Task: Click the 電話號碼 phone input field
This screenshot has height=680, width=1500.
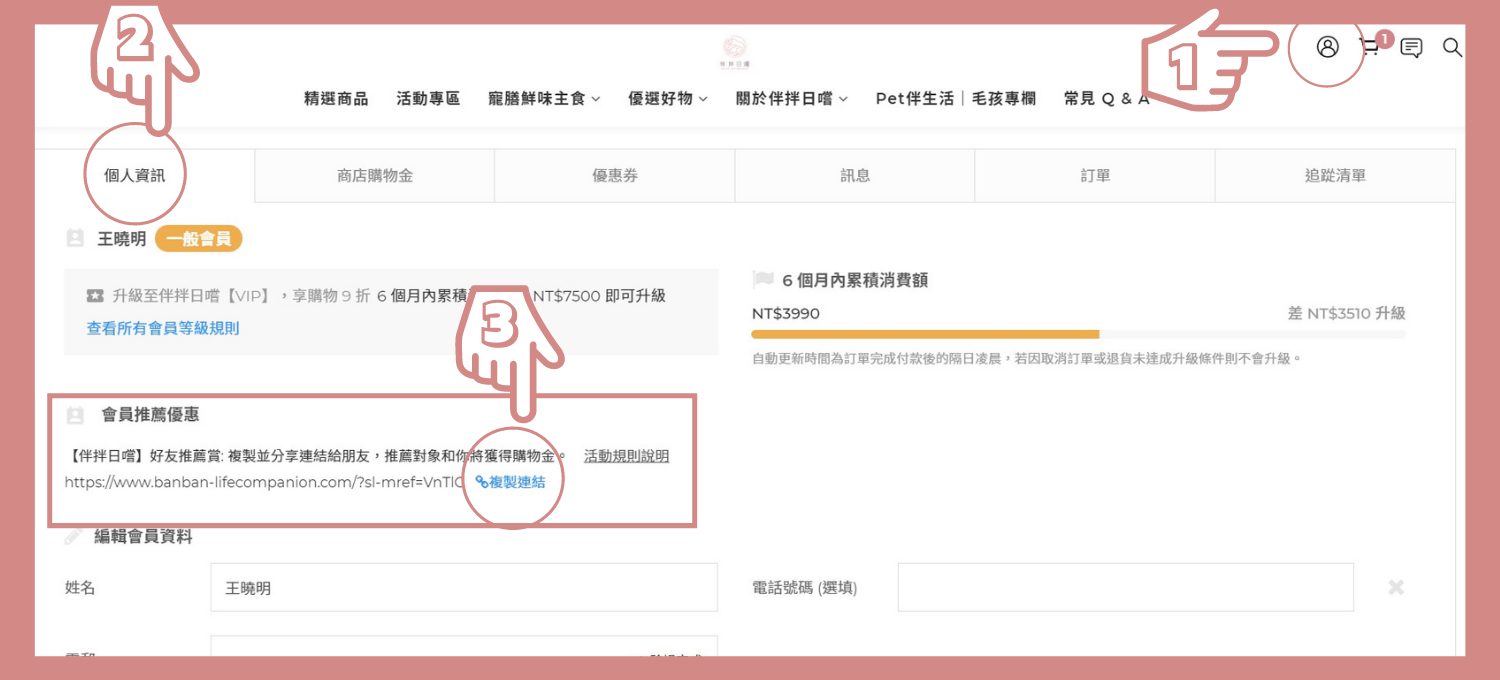Action: 1125,588
